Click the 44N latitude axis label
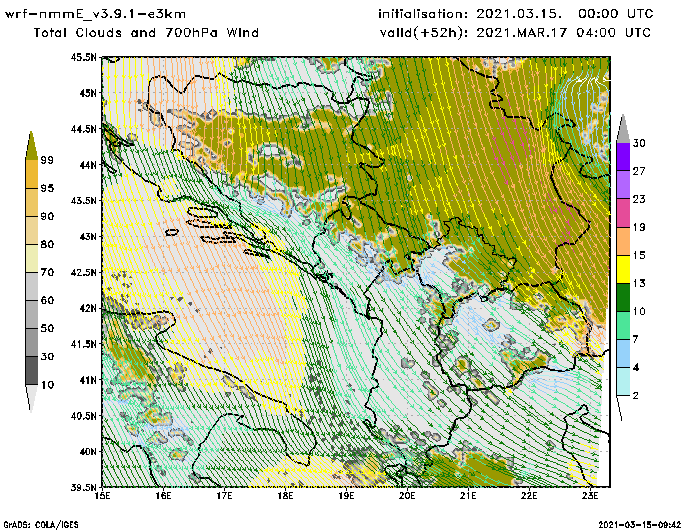 pos(88,165)
